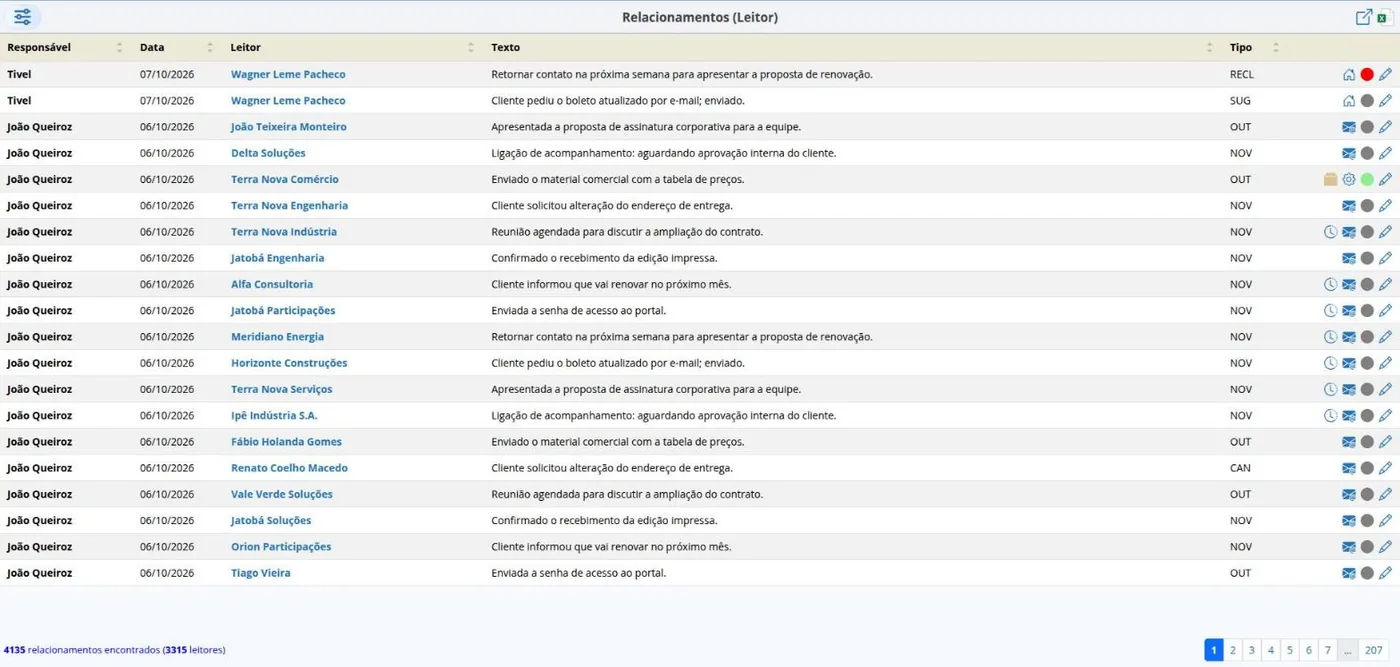Click the clock icon in Terra Nova Serviços row
This screenshot has height=667, width=1400.
(1331, 389)
